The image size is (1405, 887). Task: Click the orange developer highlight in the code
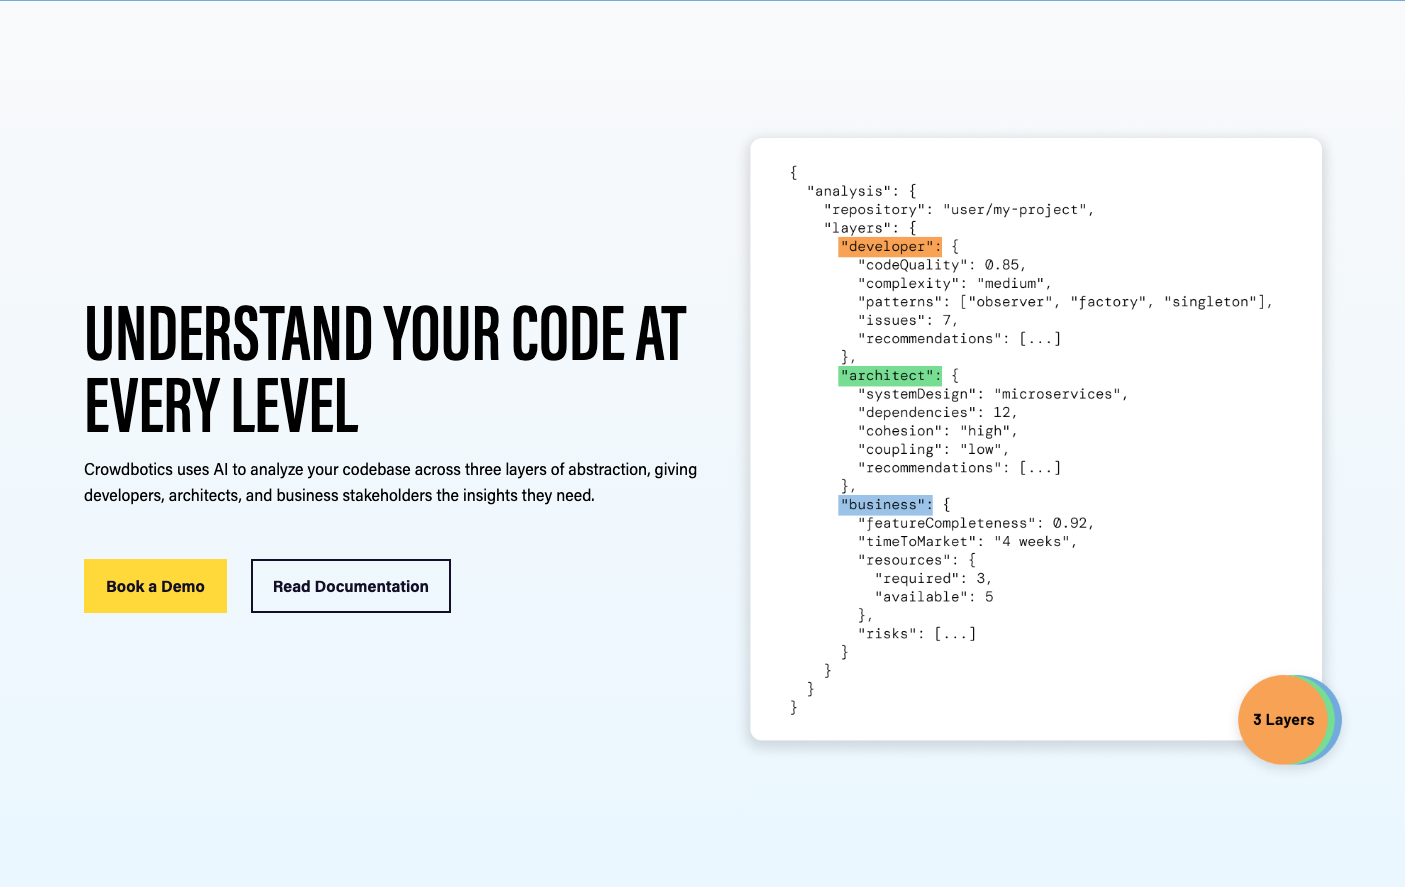(x=889, y=246)
